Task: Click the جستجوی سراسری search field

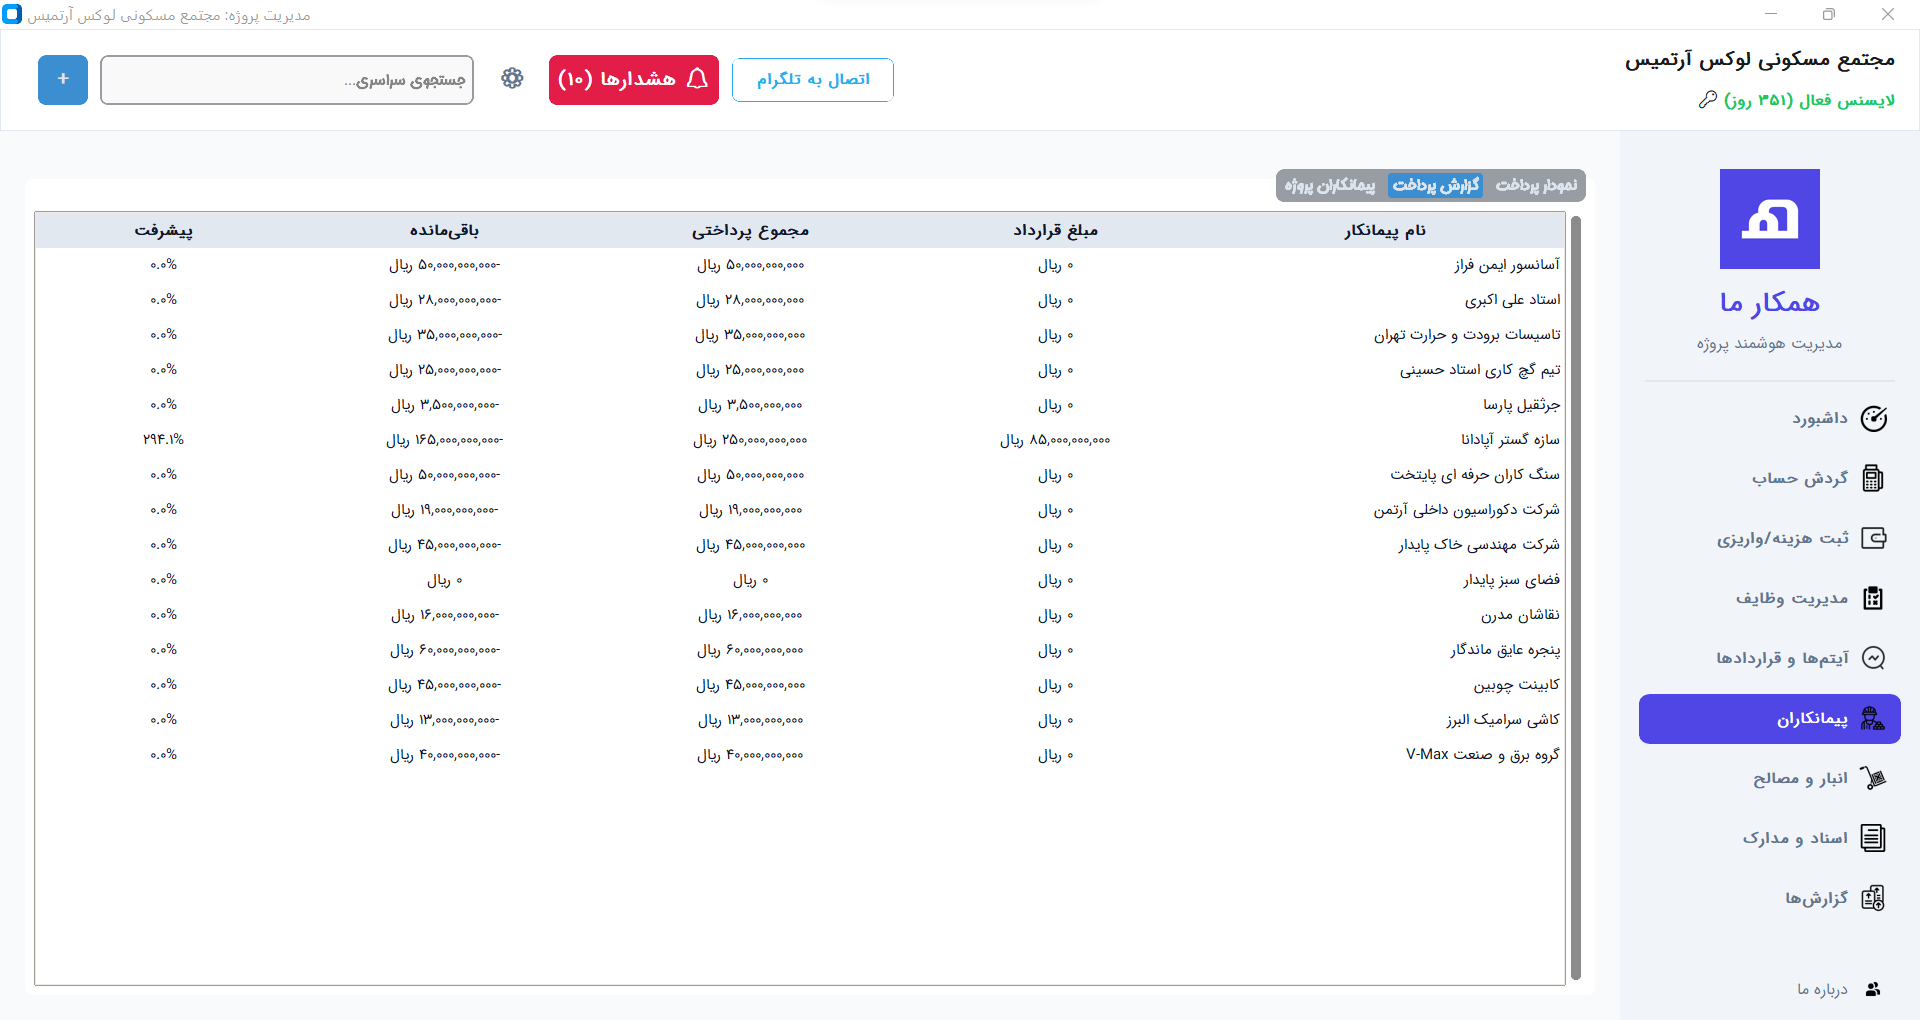Action: [287, 79]
